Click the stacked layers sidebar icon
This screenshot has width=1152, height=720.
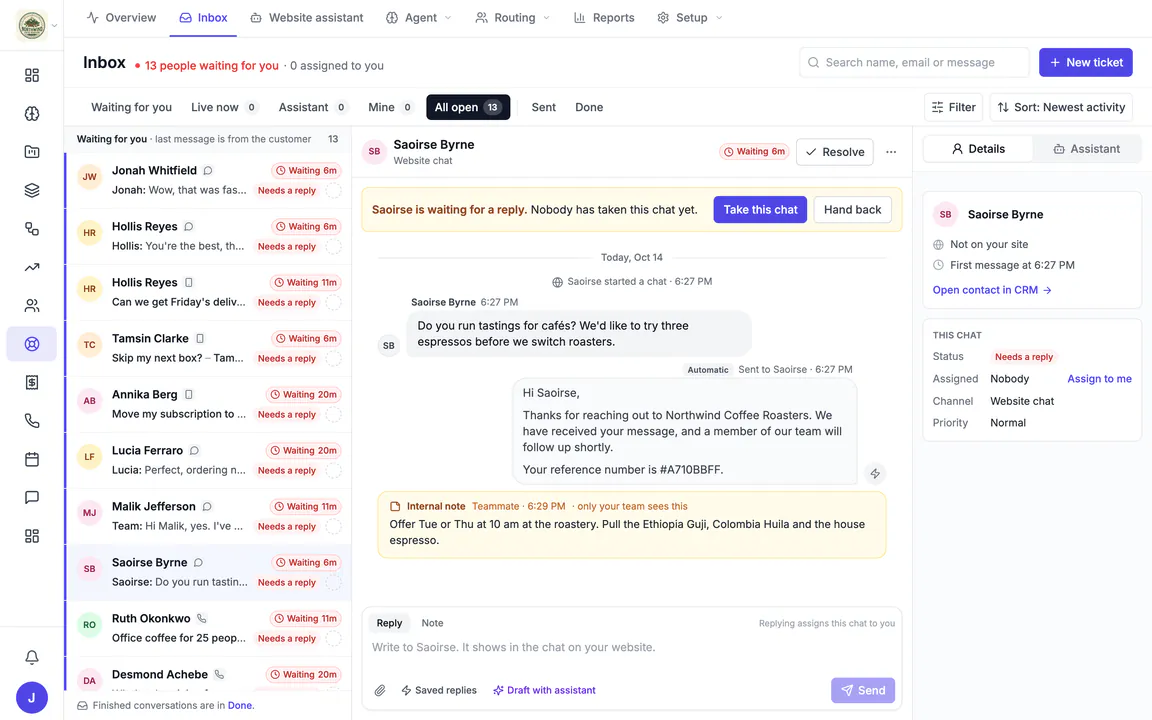[x=32, y=190]
